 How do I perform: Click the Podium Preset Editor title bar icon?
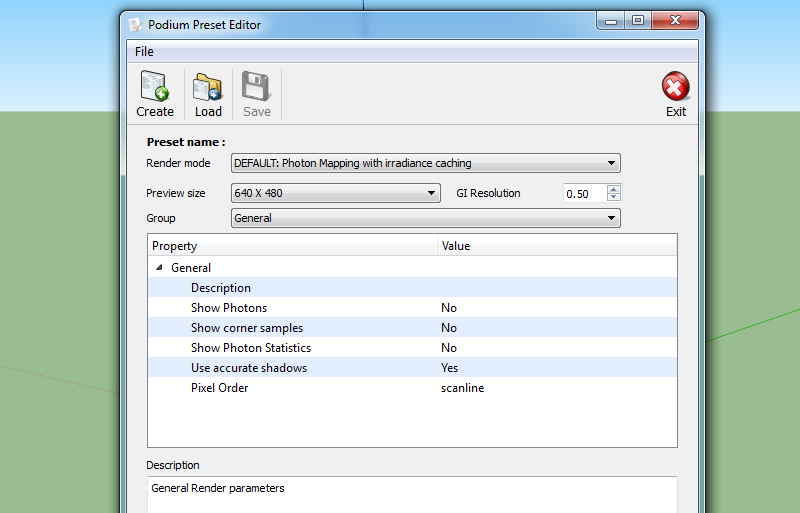(135, 25)
